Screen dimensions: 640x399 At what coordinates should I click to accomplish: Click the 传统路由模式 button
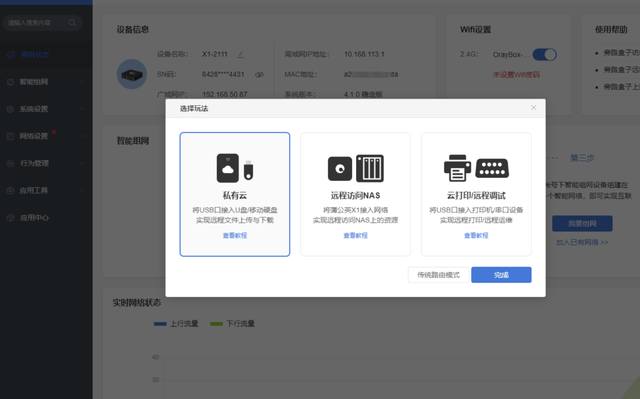point(438,275)
